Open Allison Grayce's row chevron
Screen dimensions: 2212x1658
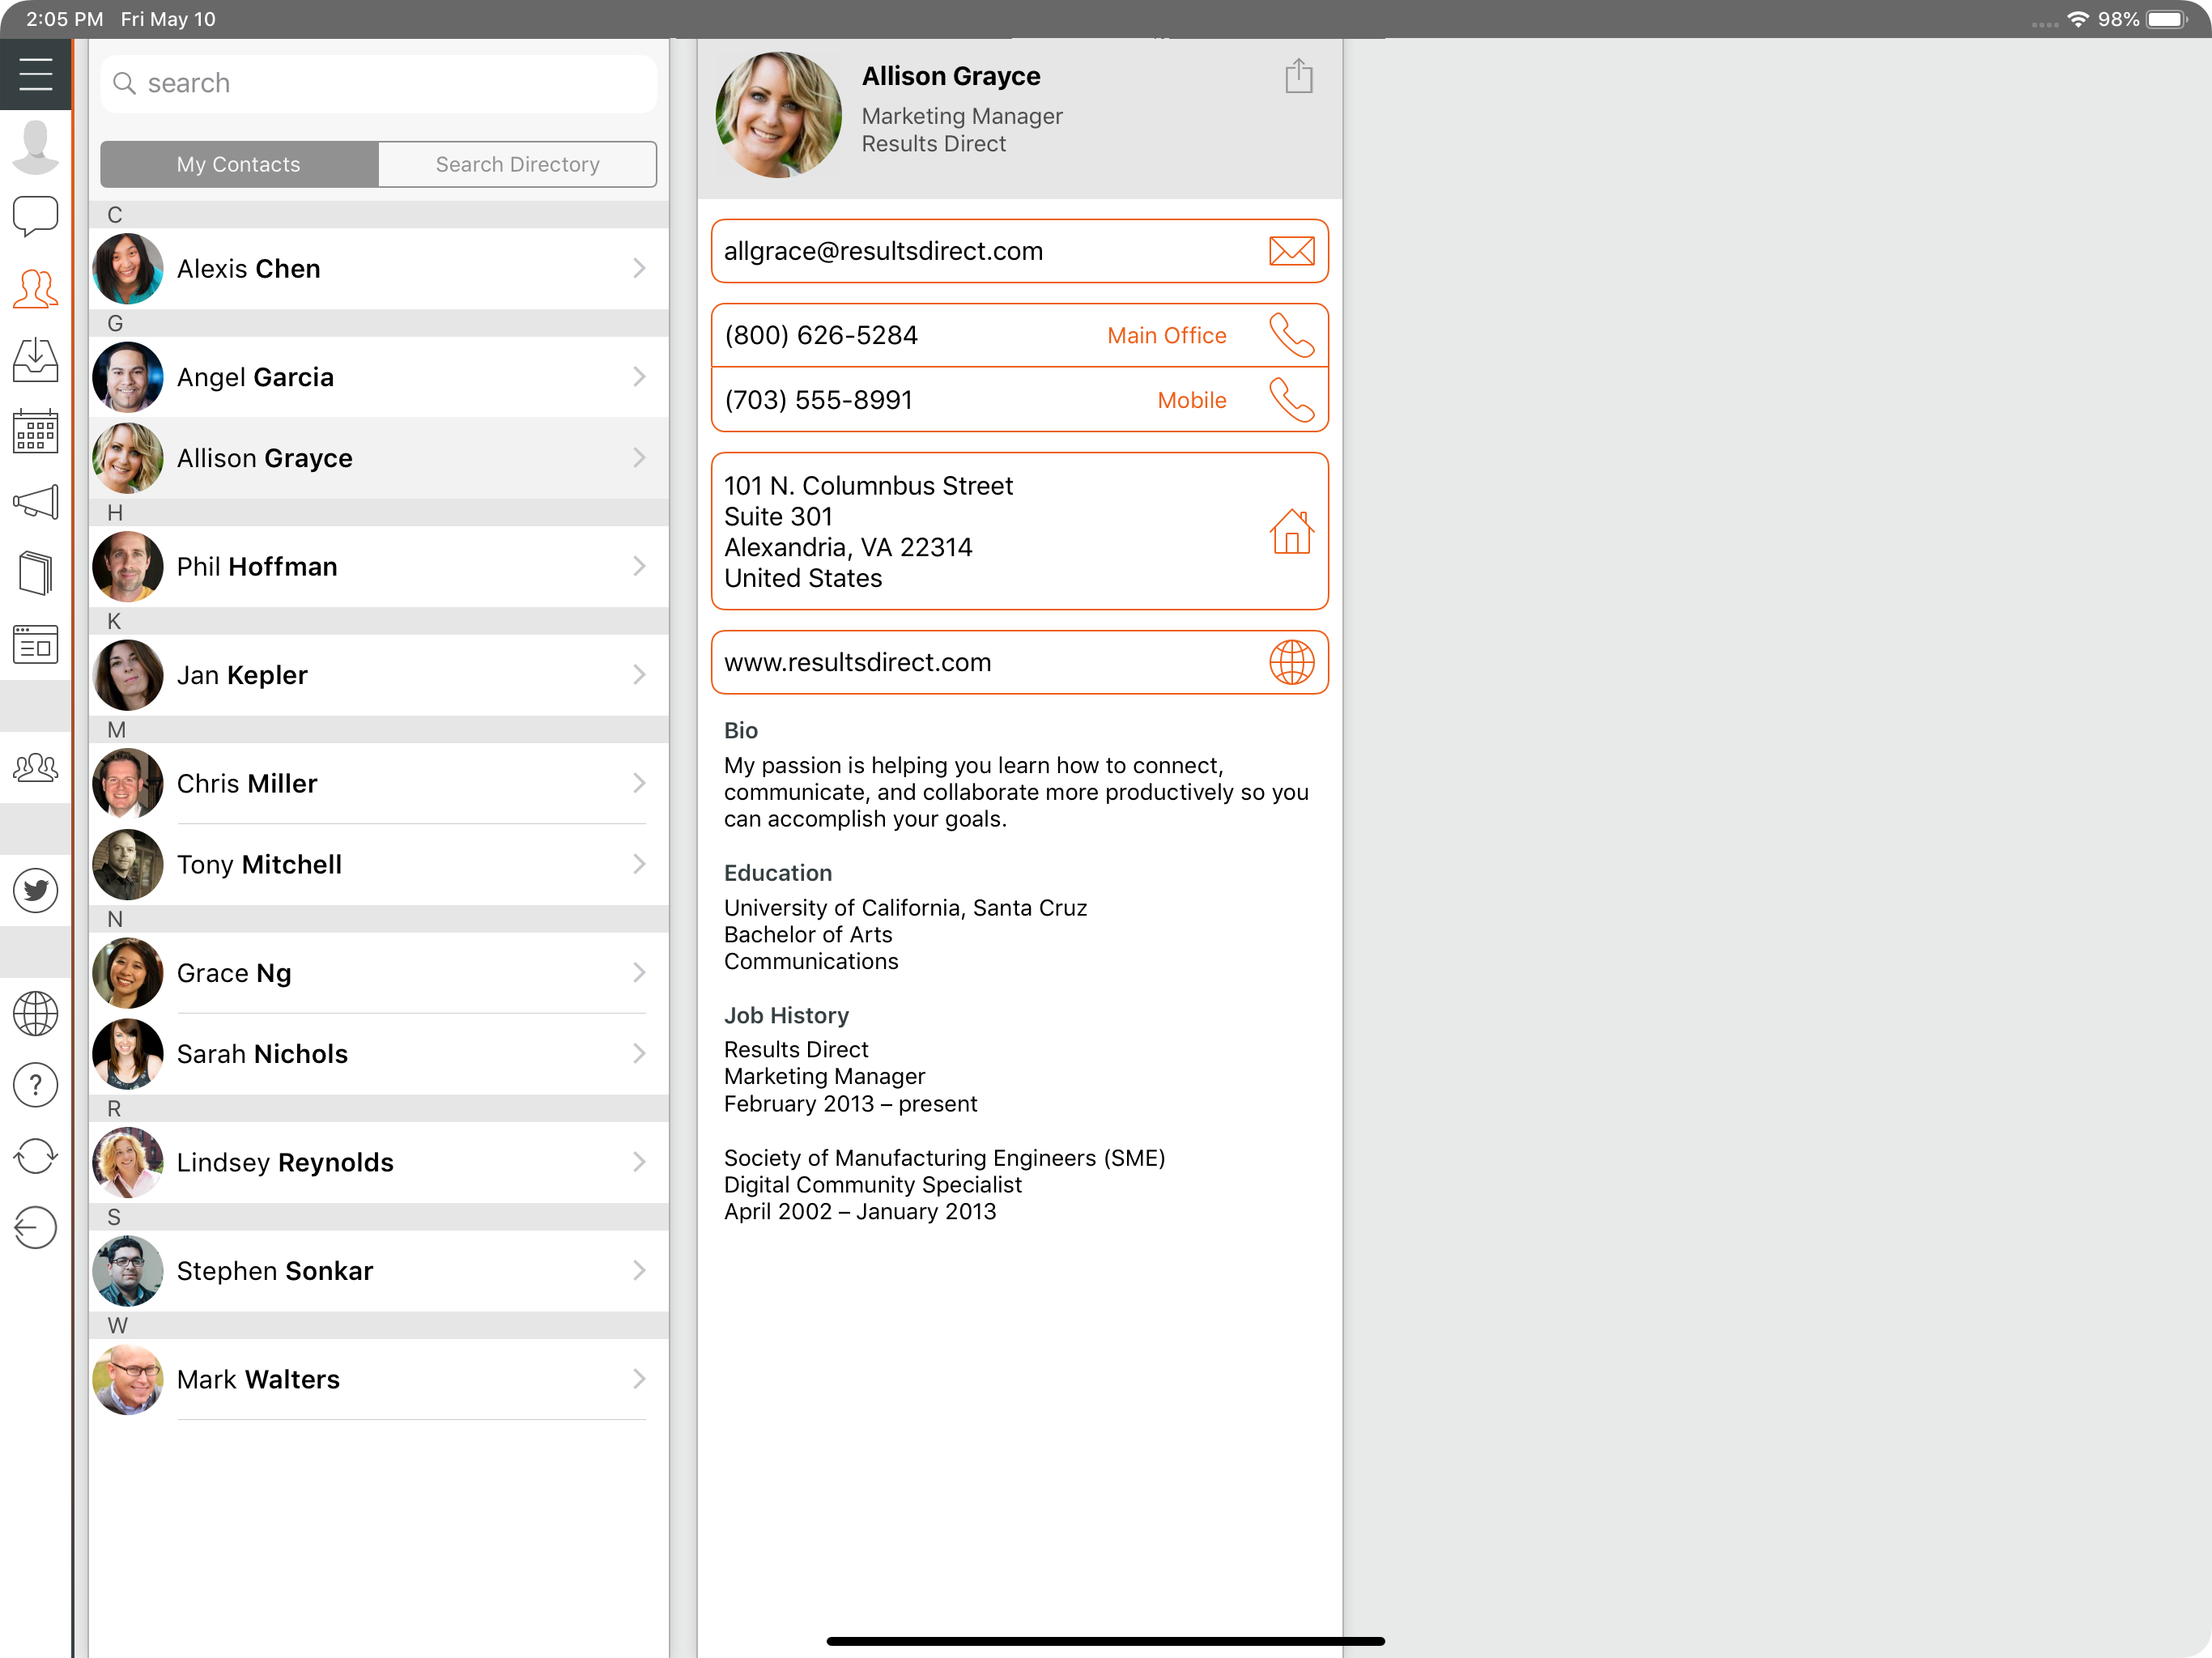pyautogui.click(x=639, y=458)
